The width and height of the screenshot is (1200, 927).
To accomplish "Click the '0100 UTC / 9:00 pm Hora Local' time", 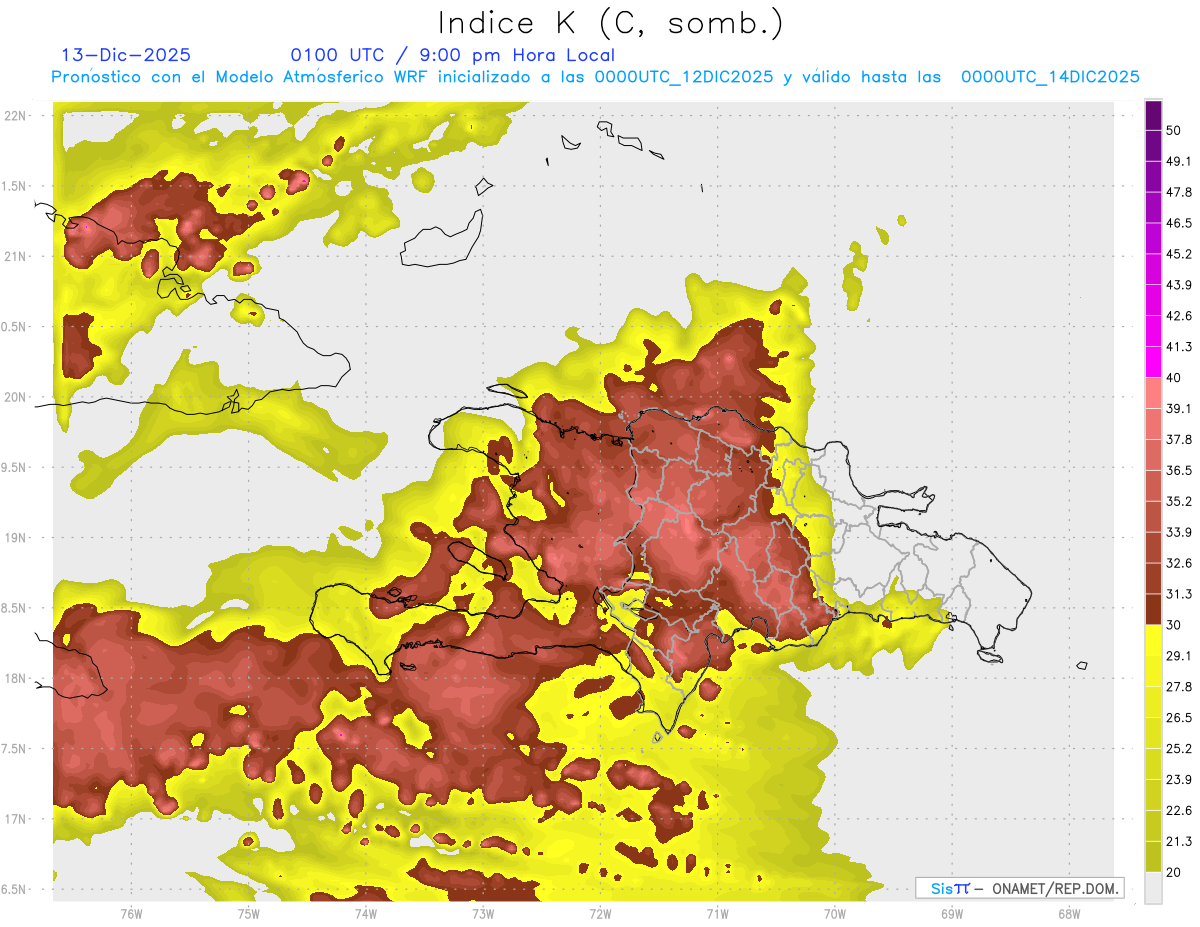I will pyautogui.click(x=452, y=55).
